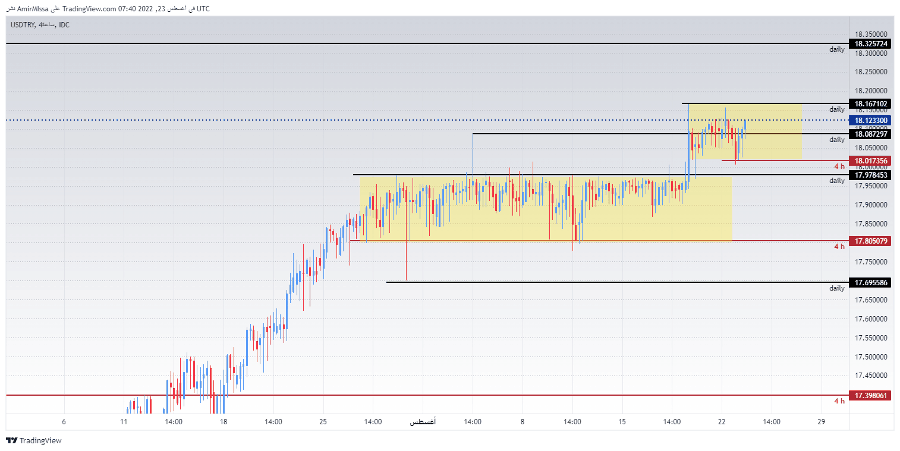Click the 'daily' label under the 17.978453 line
This screenshot has width=900, height=451.
click(837, 181)
